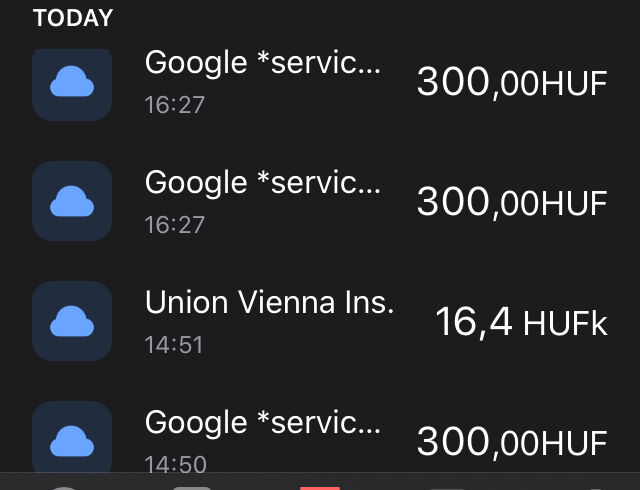The image size is (640, 490).
Task: Tap the TODAY section header
Action: (x=73, y=18)
